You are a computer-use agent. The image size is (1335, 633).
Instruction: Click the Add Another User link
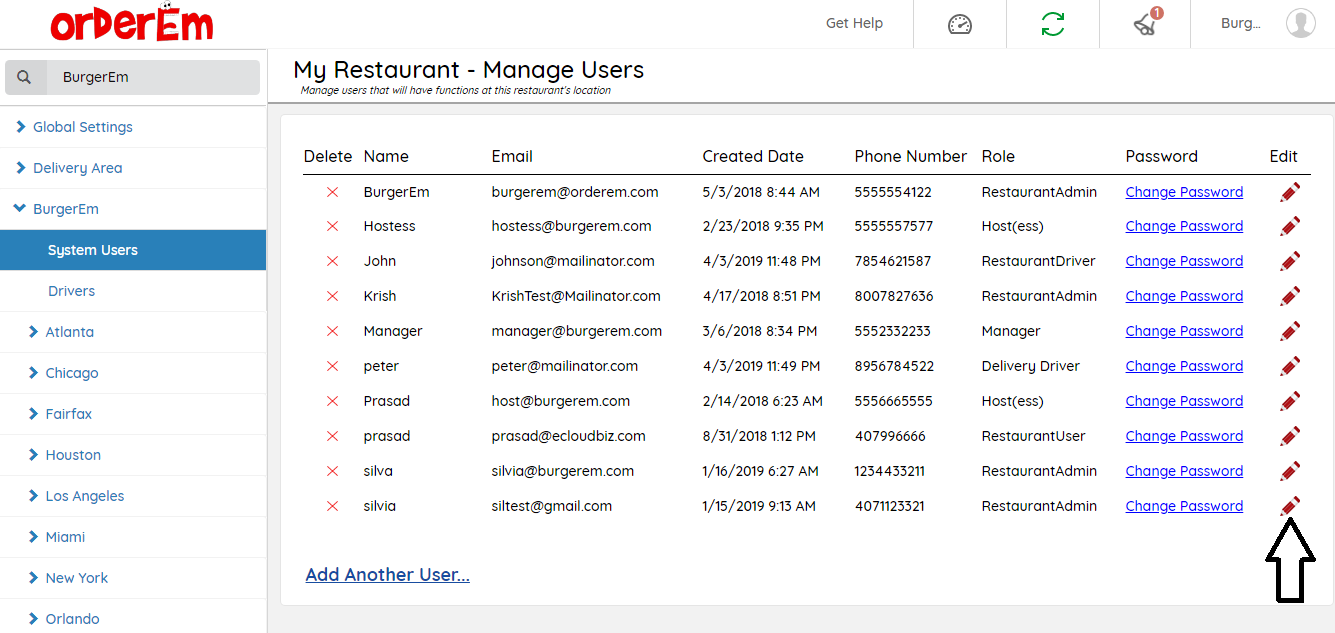point(387,575)
